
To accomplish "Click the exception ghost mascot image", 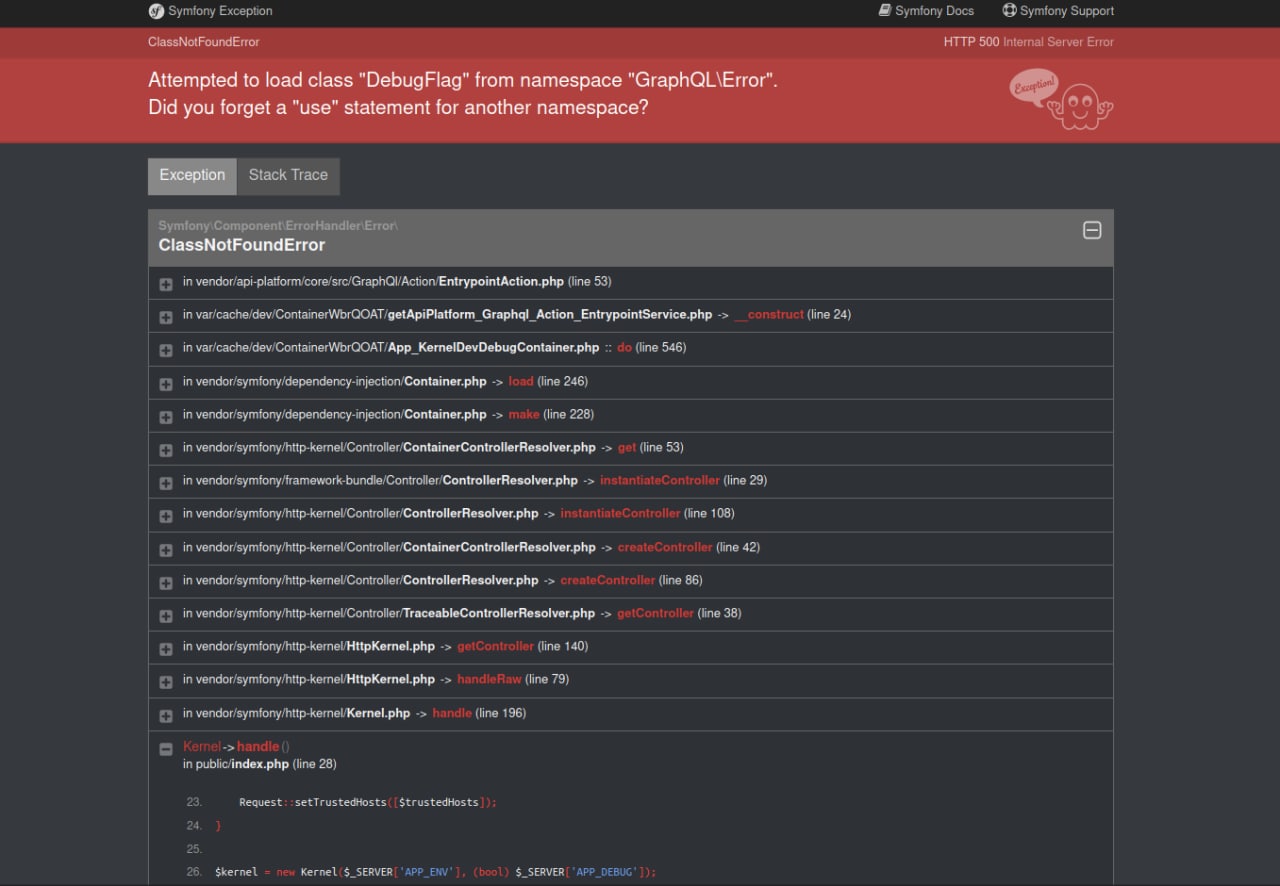I will pyautogui.click(x=1061, y=99).
